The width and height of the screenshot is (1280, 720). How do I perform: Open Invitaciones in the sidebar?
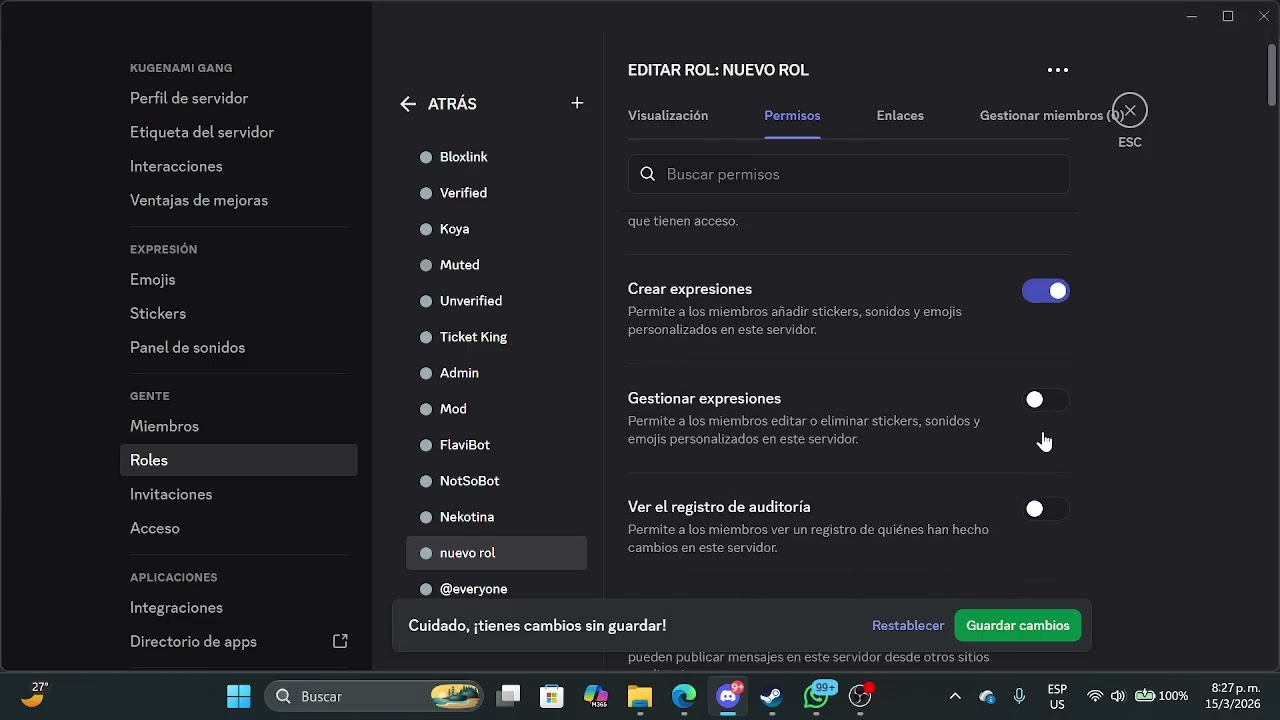coord(171,494)
